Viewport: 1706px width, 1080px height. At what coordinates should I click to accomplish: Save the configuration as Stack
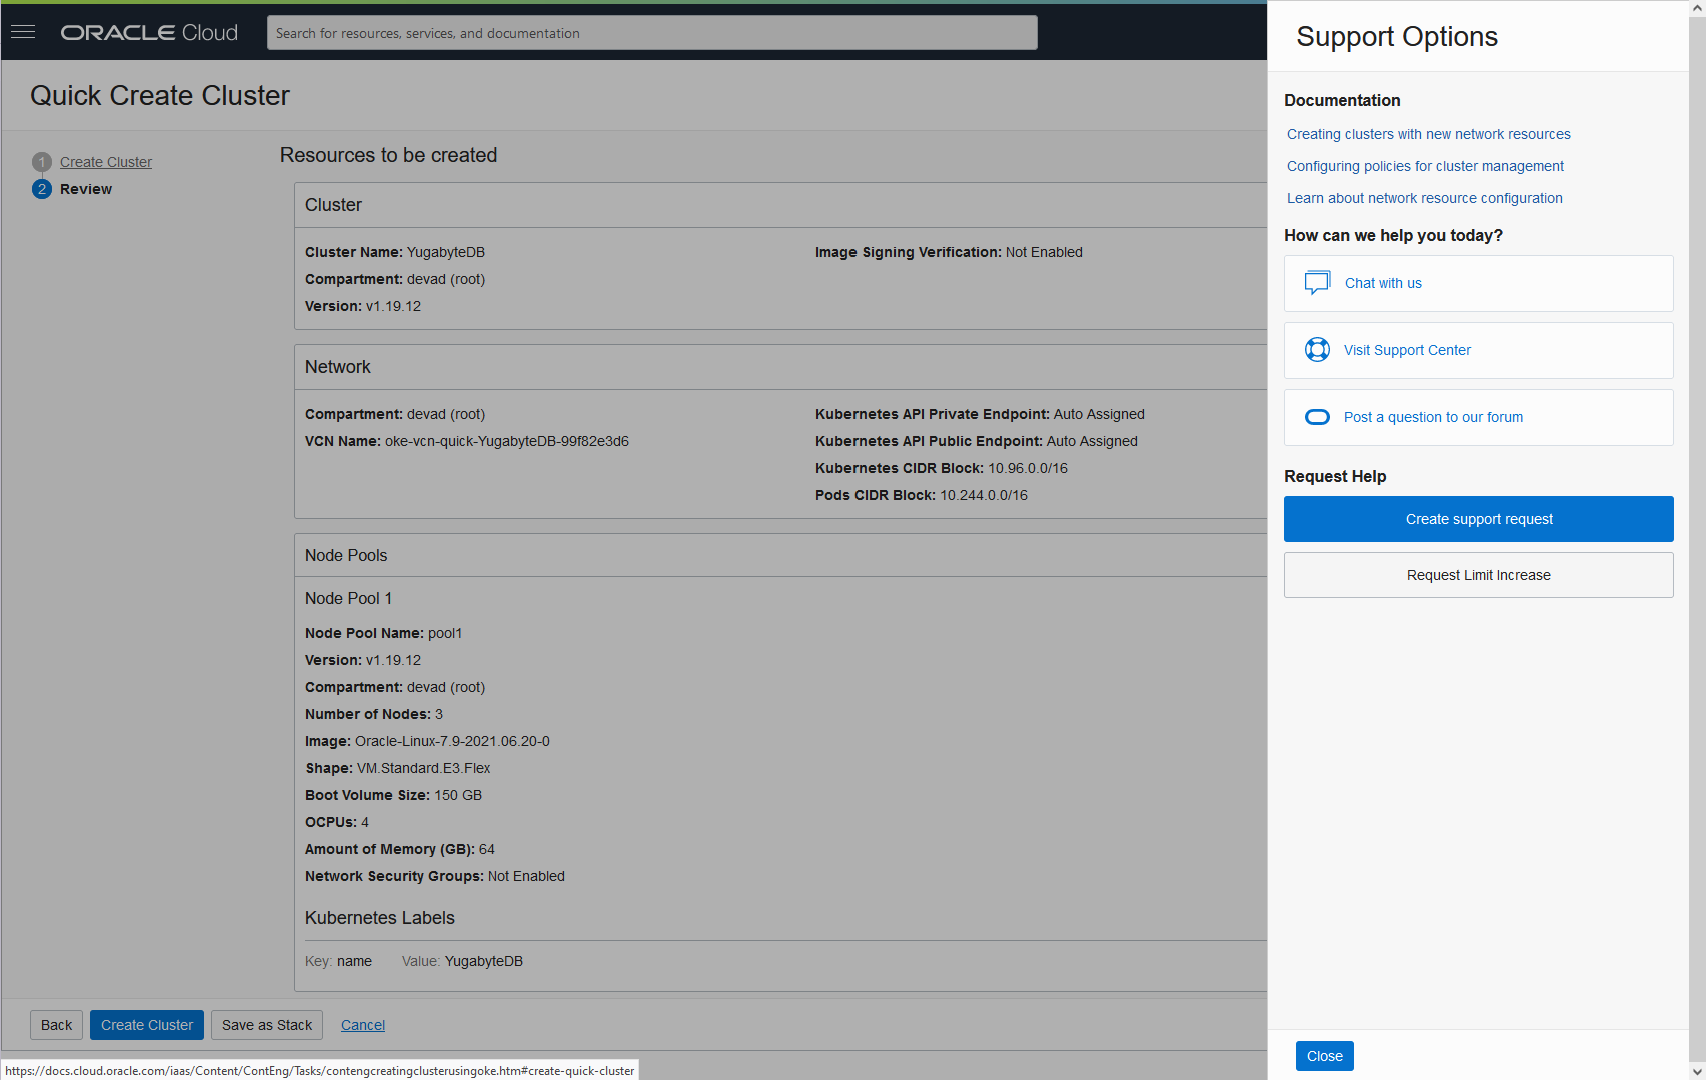pyautogui.click(x=266, y=1024)
